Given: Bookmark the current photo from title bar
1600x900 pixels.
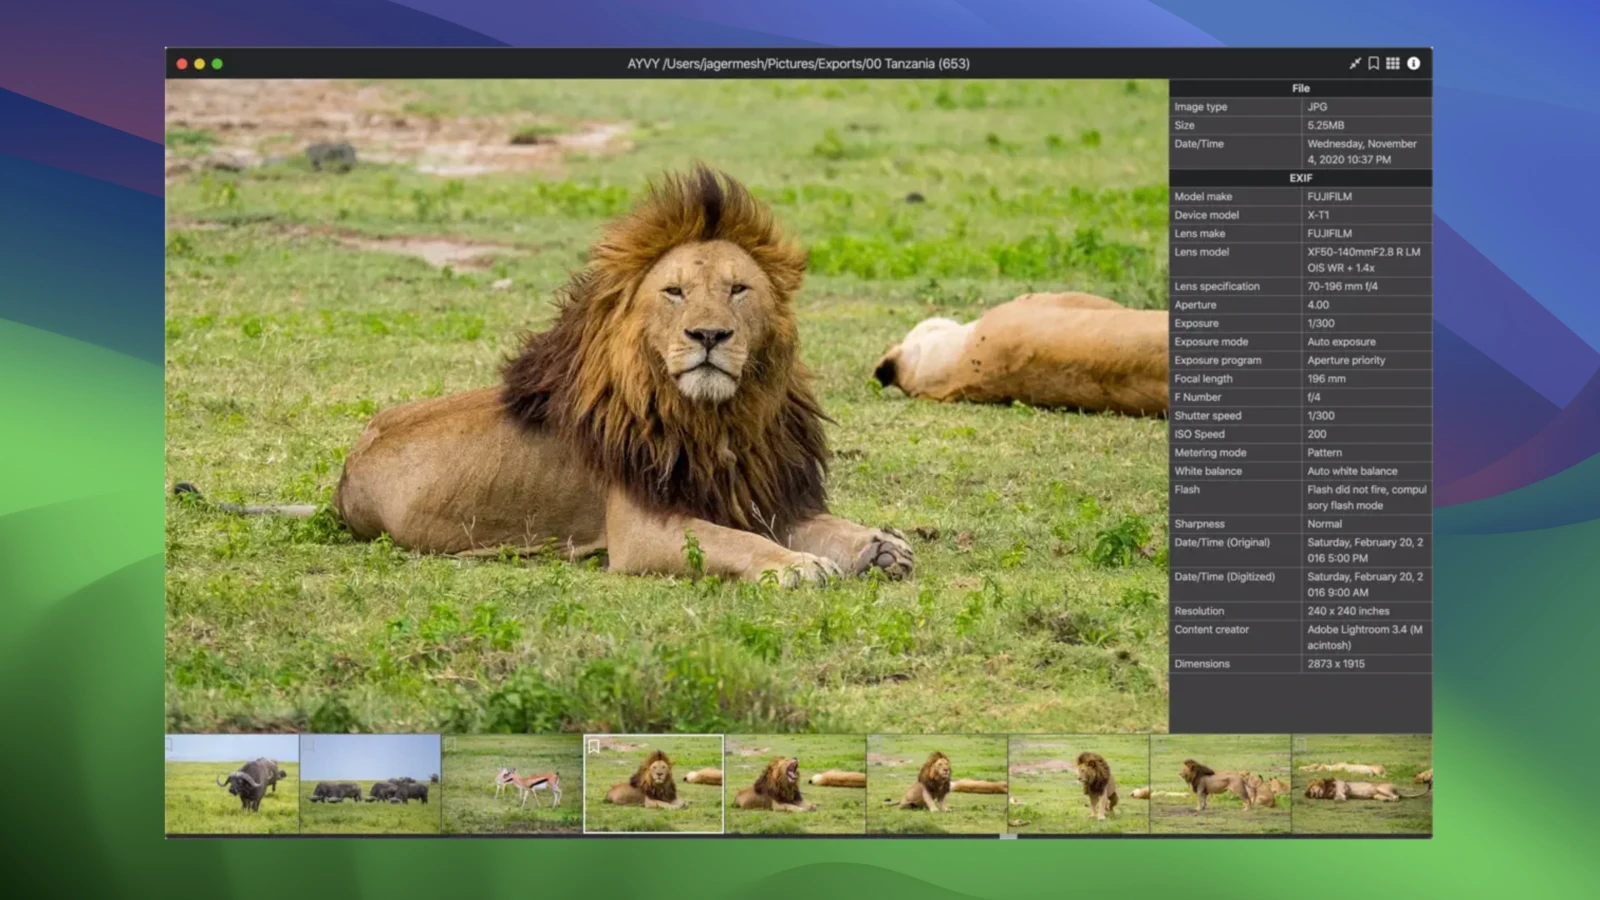Looking at the screenshot, I should 1374,63.
